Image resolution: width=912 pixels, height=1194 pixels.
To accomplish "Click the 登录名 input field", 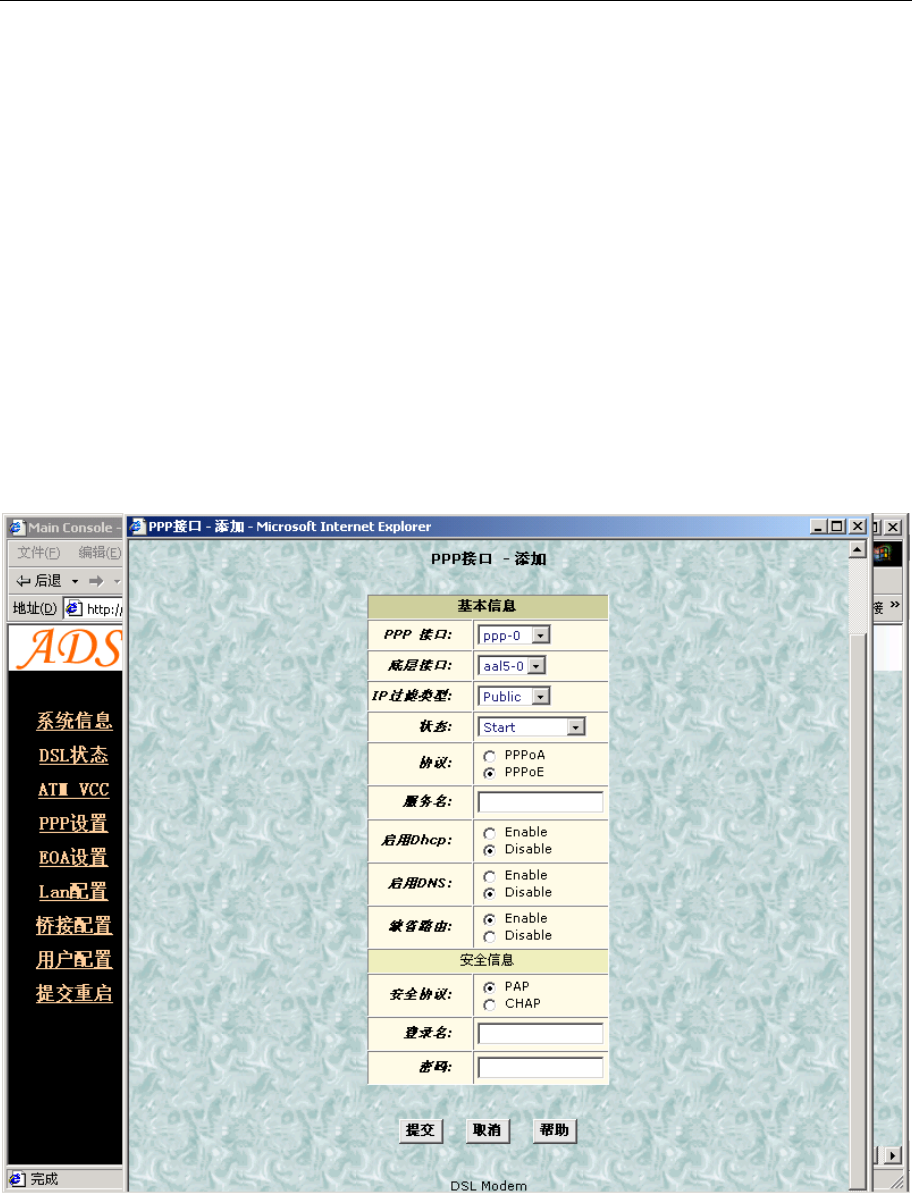I will click(x=541, y=1033).
